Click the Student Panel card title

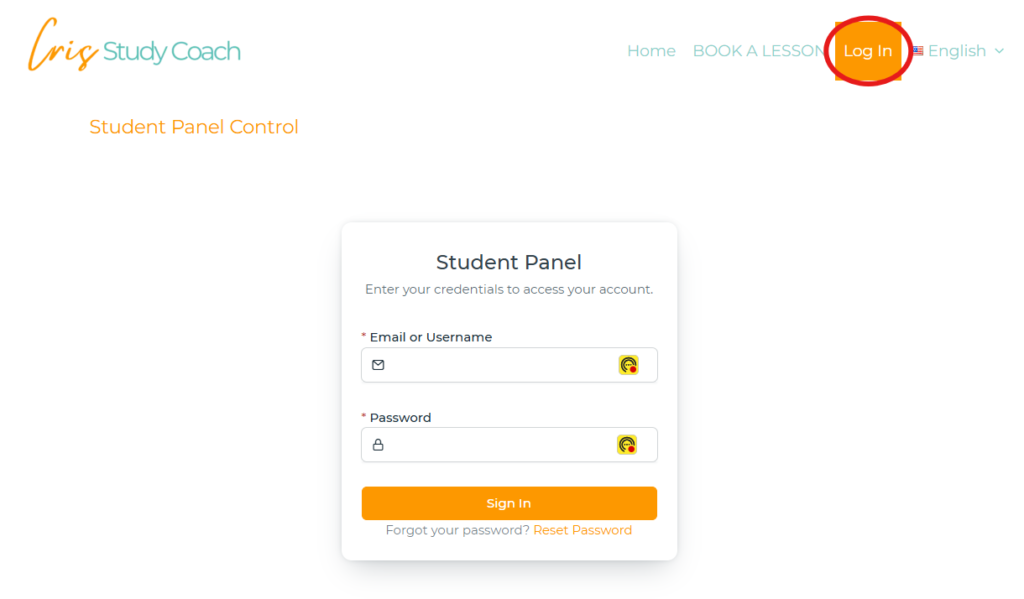(x=509, y=263)
